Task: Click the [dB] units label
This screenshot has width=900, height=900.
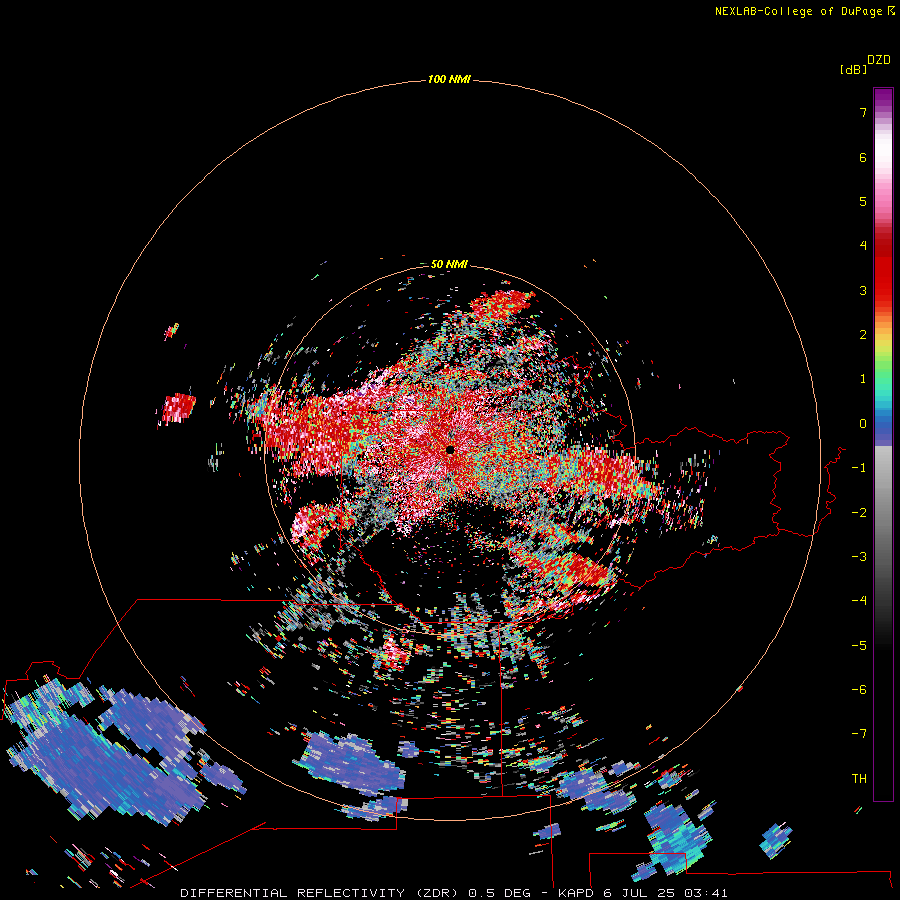Action: tap(853, 69)
